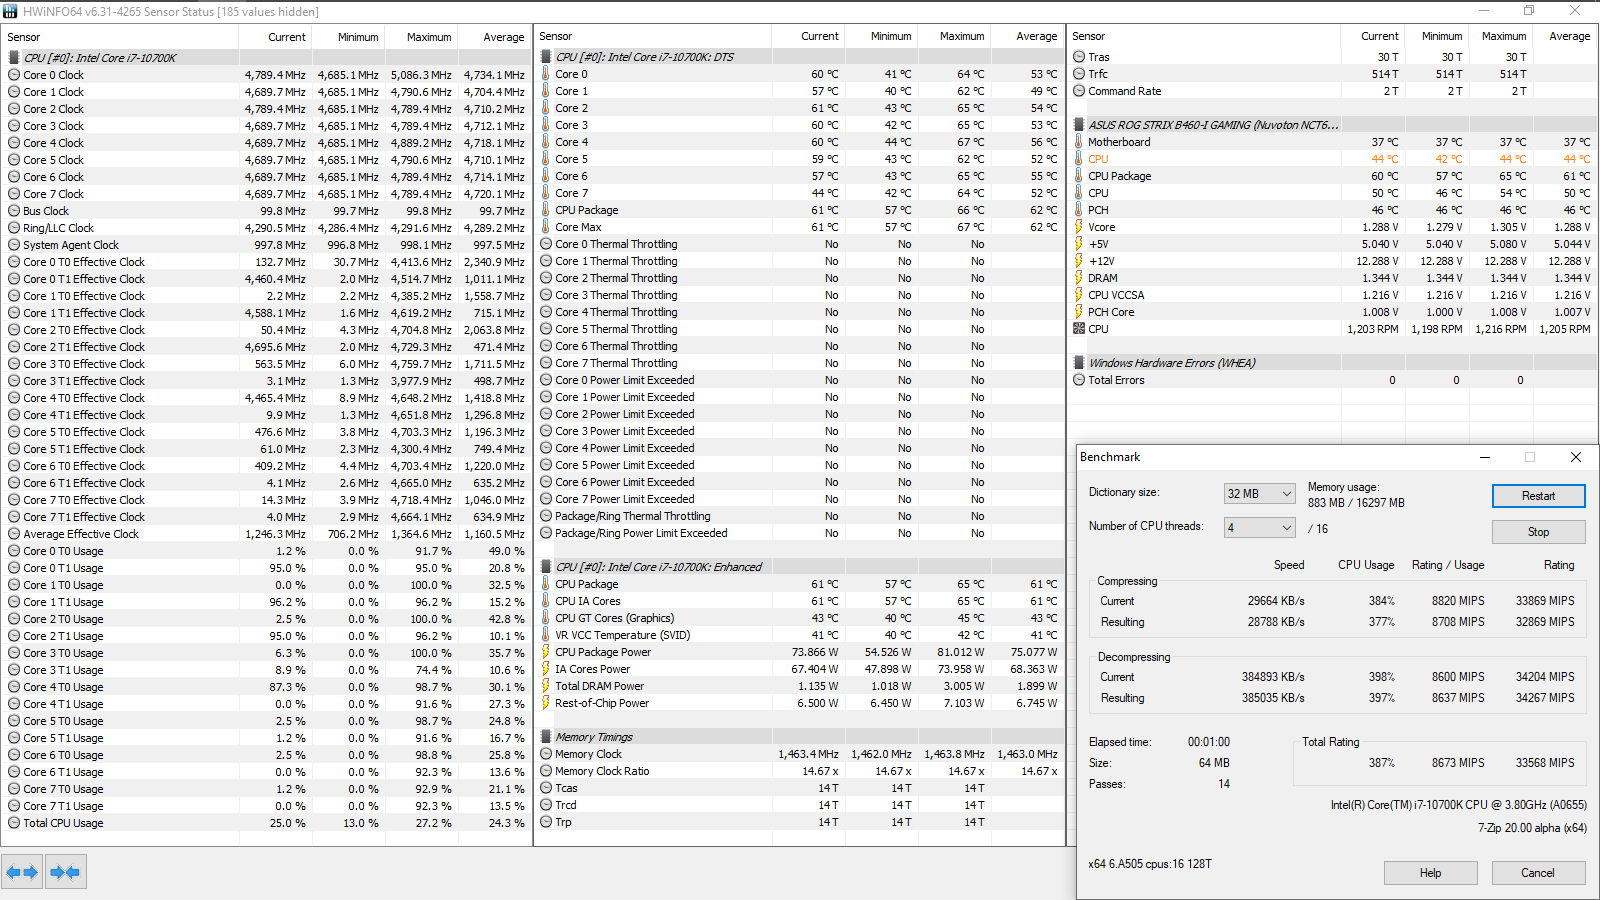Click the Memory Timings group header icon
The width and height of the screenshot is (1600, 900).
[546, 737]
